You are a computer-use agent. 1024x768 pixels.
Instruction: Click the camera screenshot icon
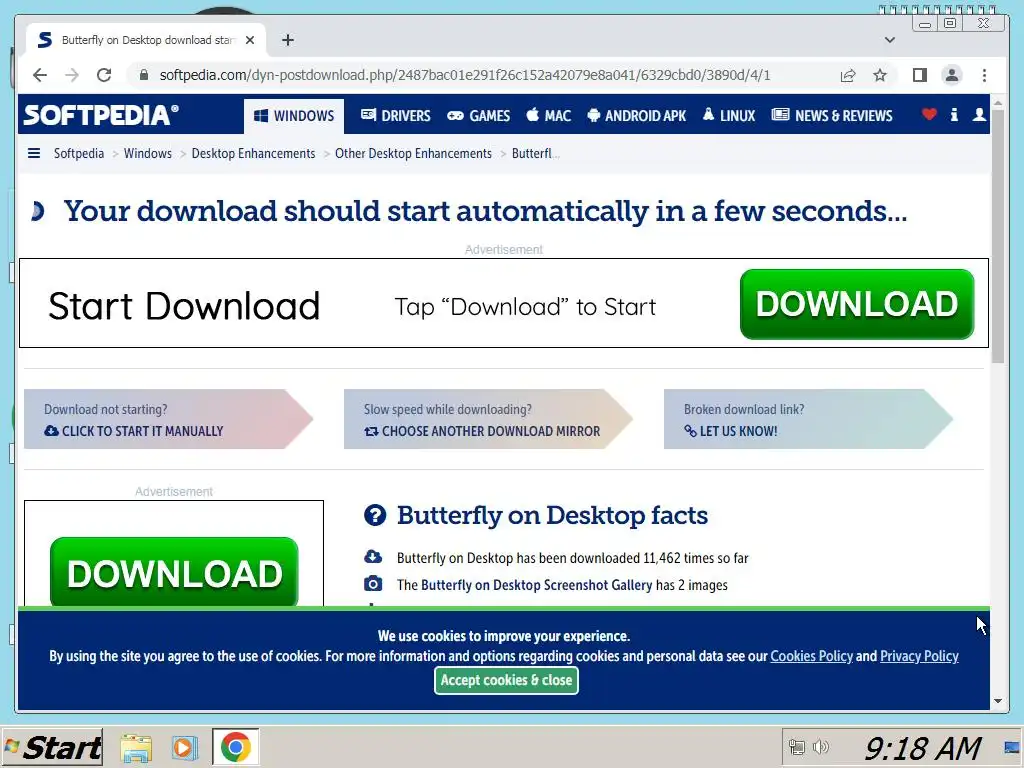[x=373, y=584]
